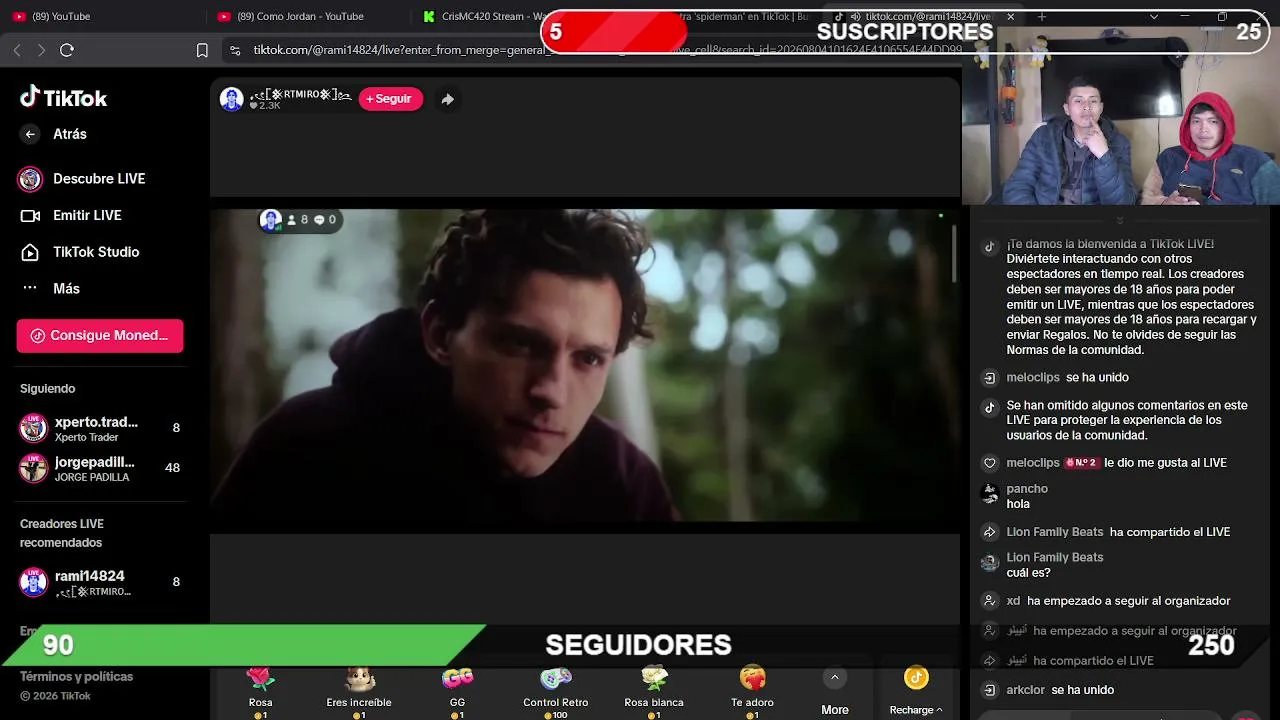Click the xd username in the chat
Image resolution: width=1280 pixels, height=720 pixels.
(1013, 601)
